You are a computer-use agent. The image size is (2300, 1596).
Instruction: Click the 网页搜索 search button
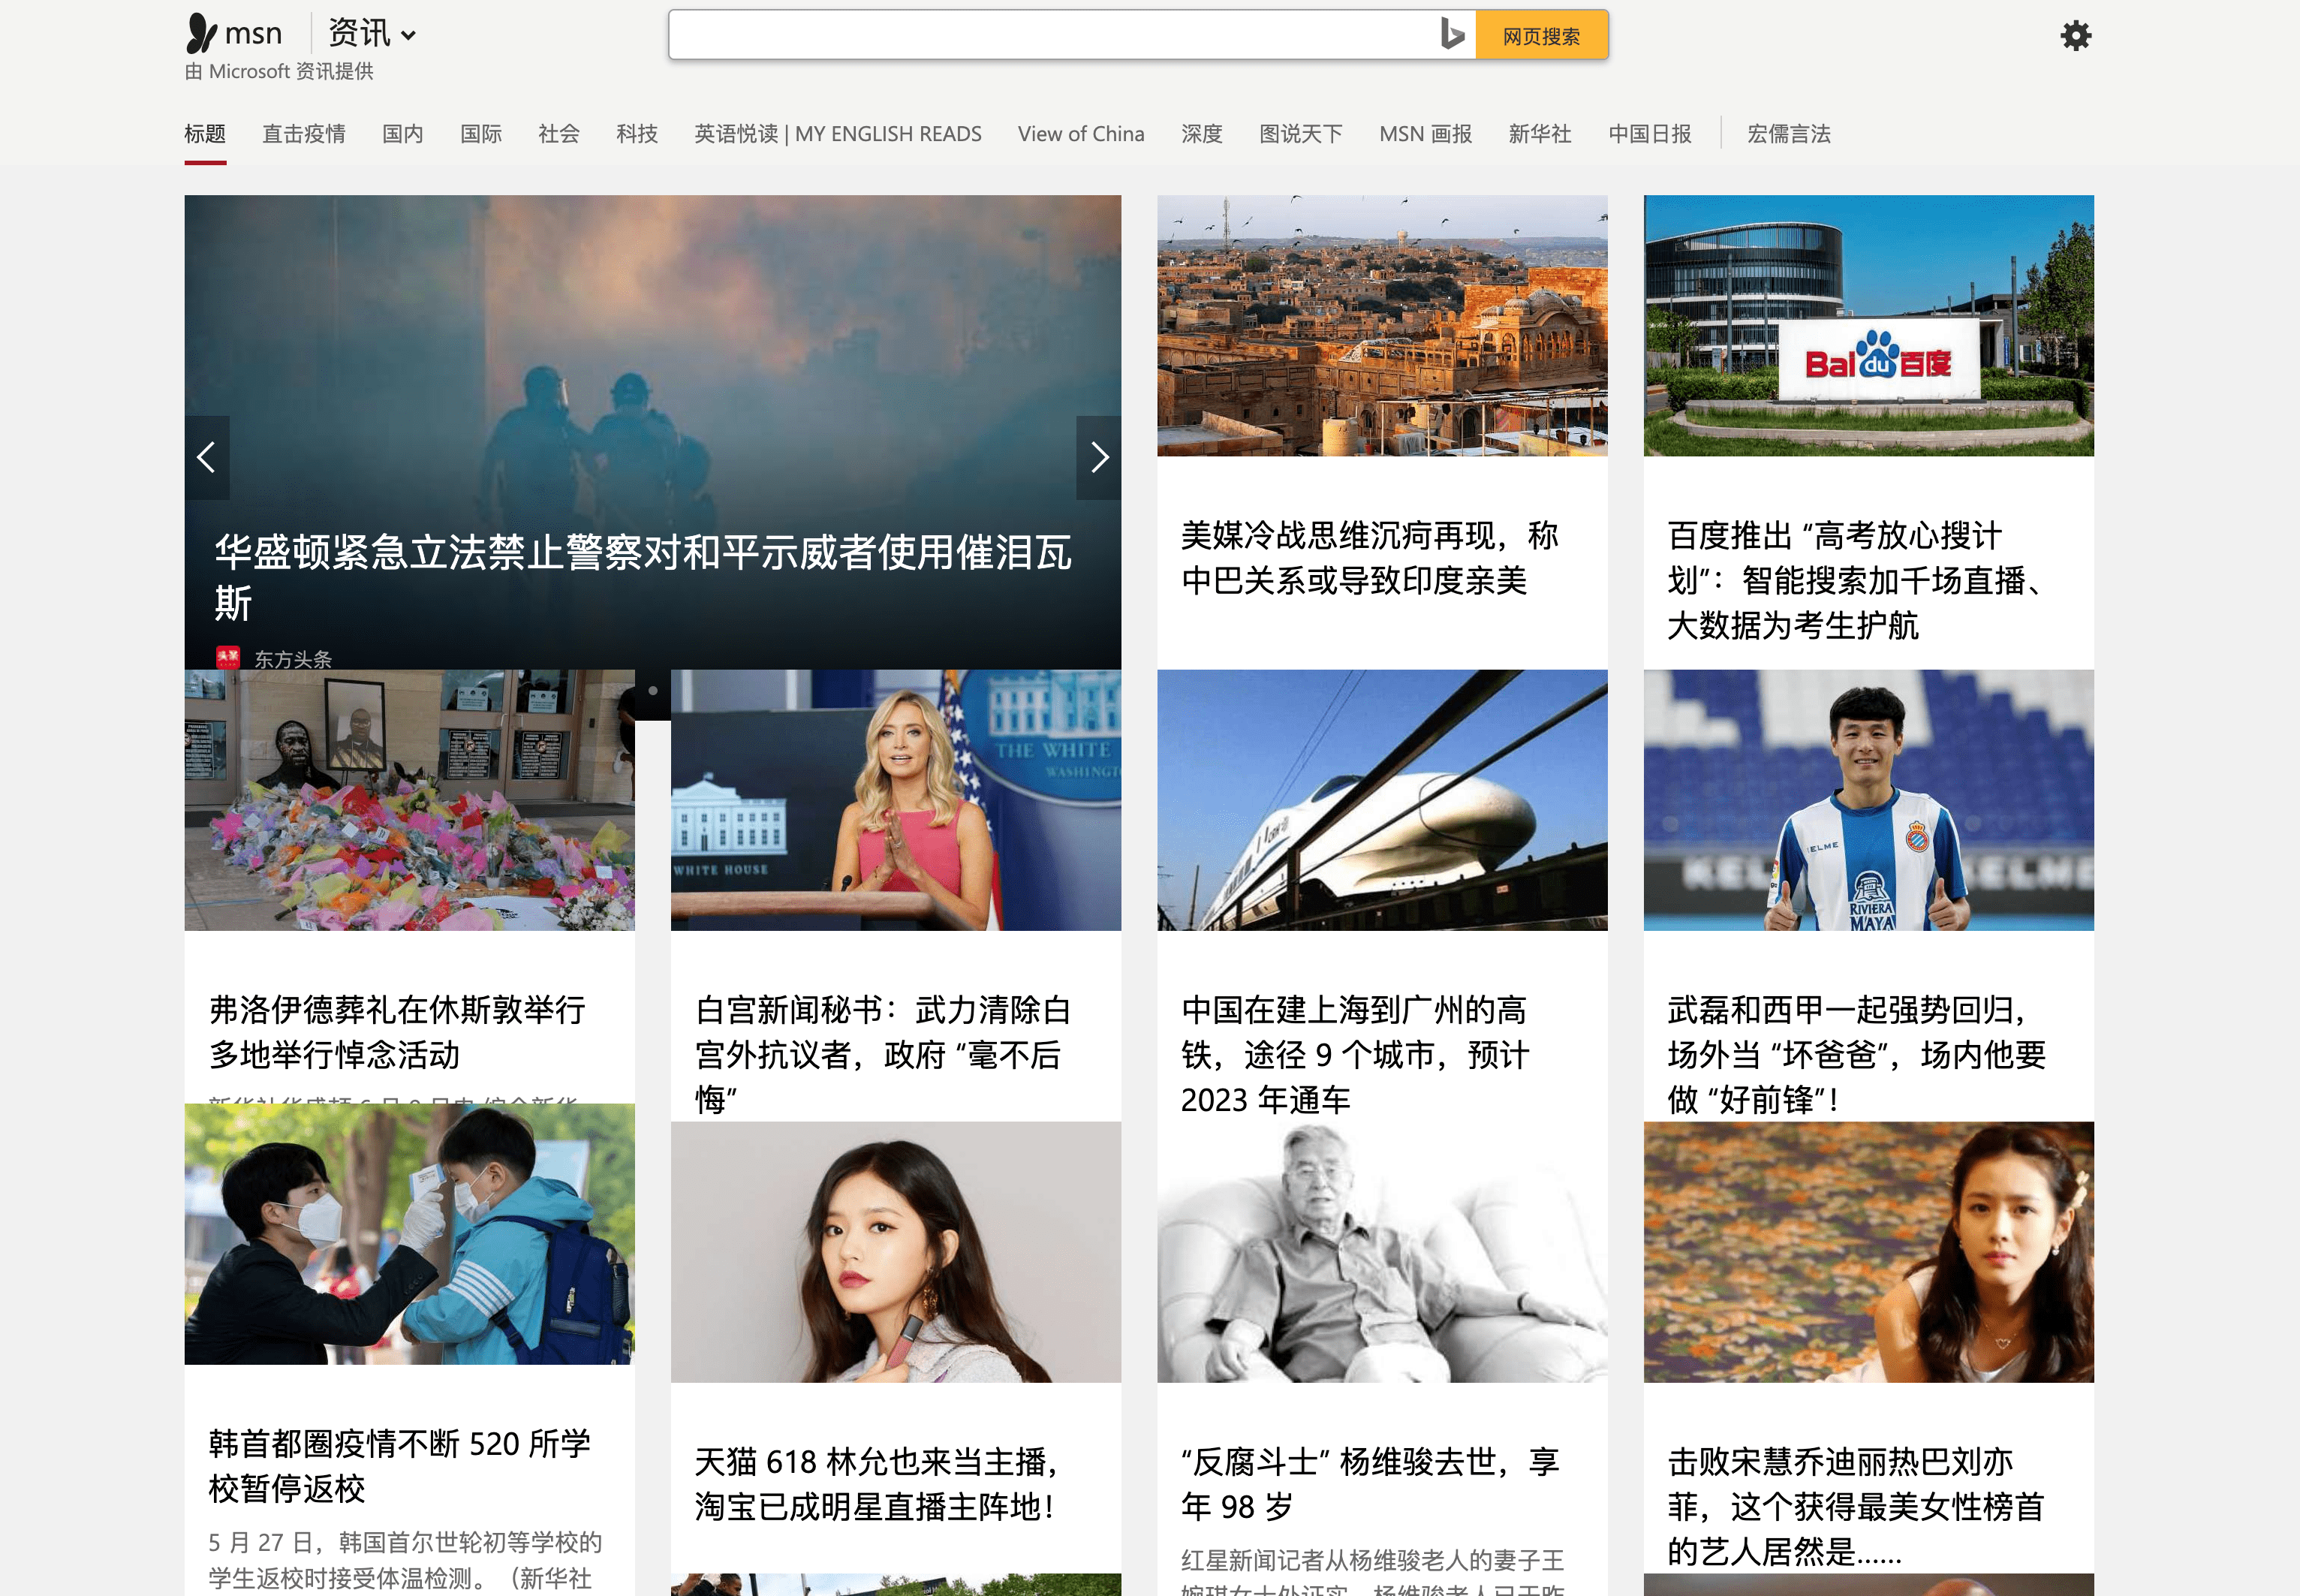pos(1540,34)
